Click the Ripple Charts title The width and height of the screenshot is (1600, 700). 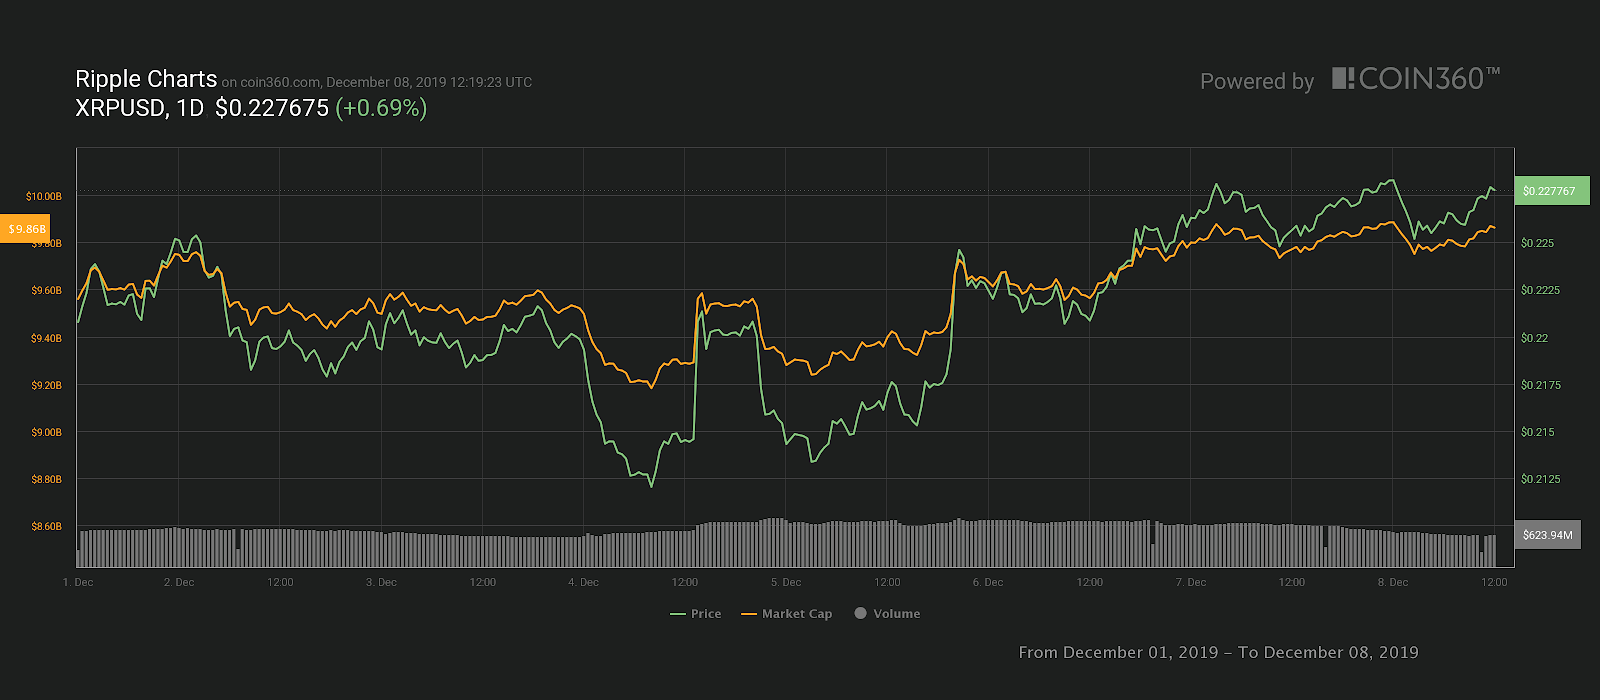(x=146, y=79)
